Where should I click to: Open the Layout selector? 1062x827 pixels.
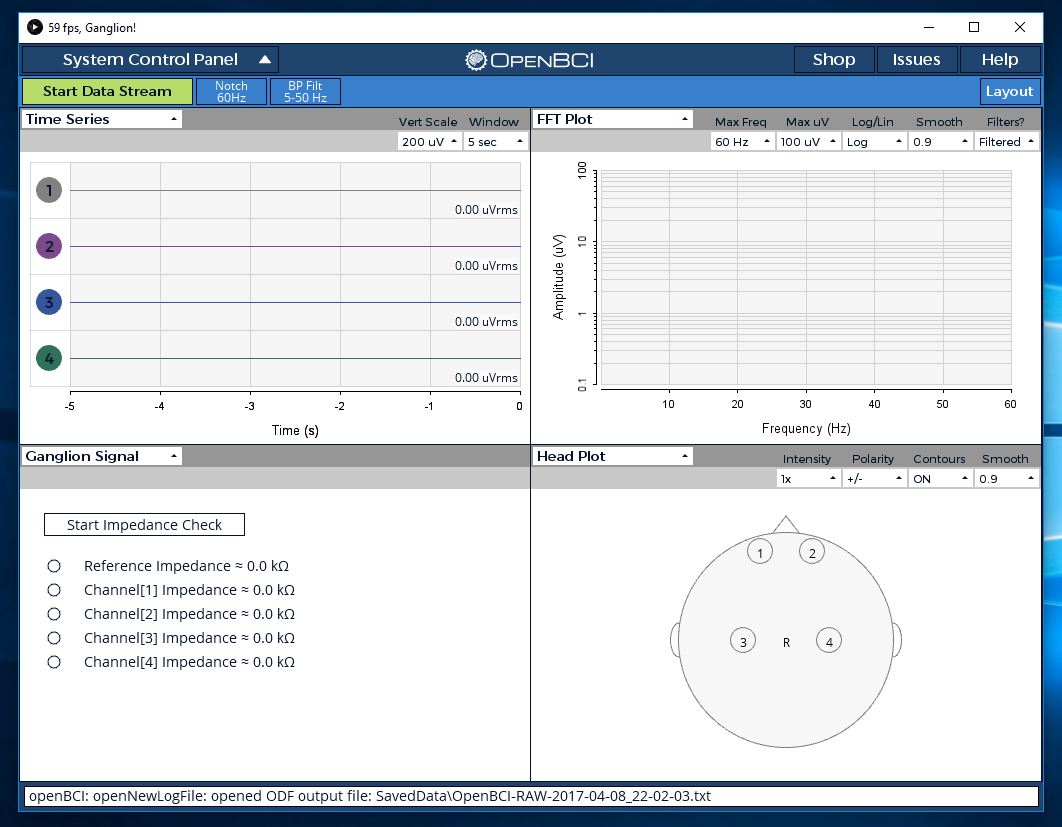1009,91
